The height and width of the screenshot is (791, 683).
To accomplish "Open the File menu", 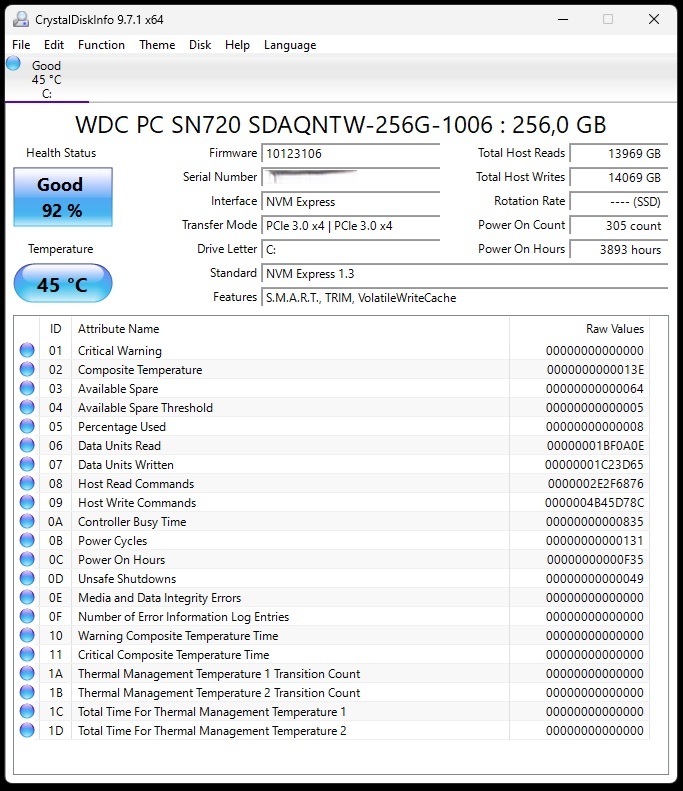I will click(x=21, y=45).
